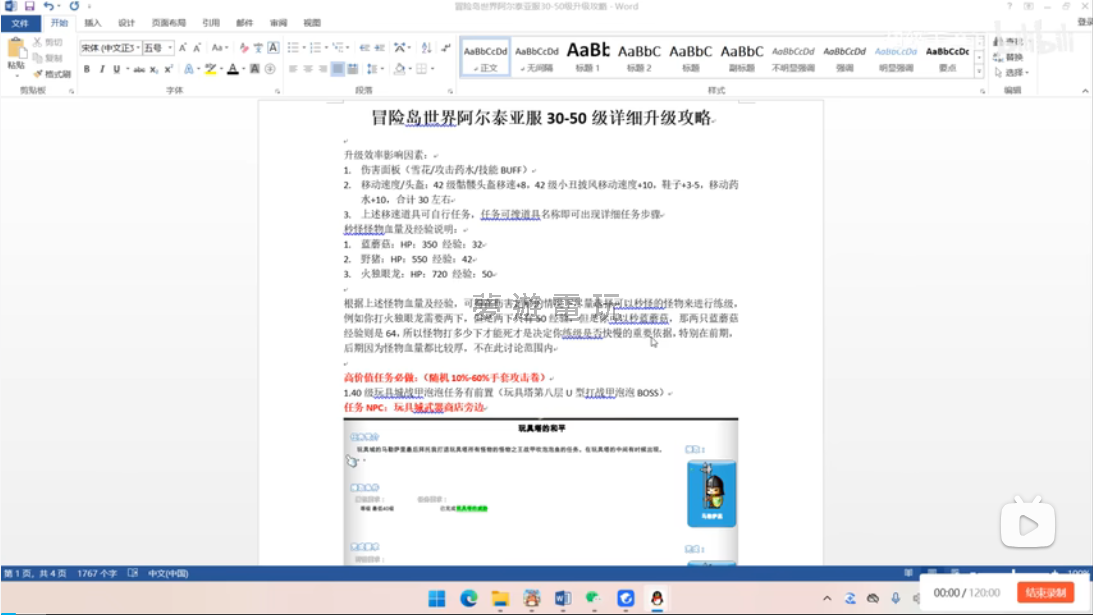This screenshot has height=615, width=1093.
Task: Toggle justify paragraph alignment
Action: (338, 69)
